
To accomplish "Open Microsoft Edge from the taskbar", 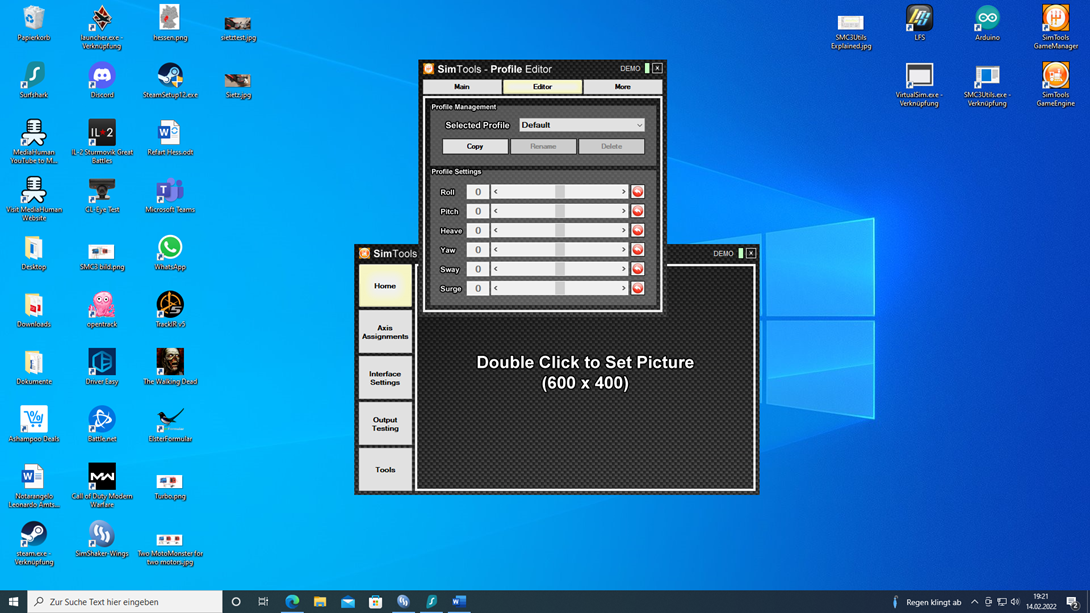I will 292,602.
